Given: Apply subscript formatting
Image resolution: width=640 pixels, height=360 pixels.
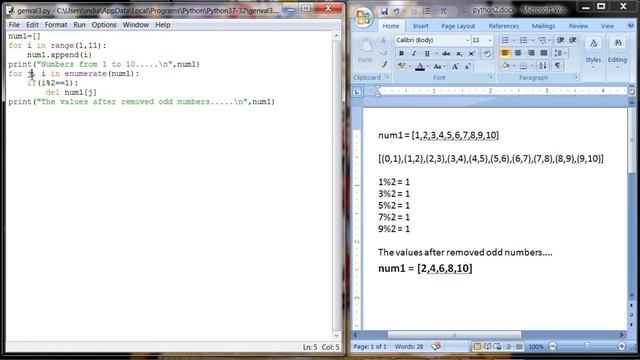Looking at the screenshot, I should pos(459,53).
